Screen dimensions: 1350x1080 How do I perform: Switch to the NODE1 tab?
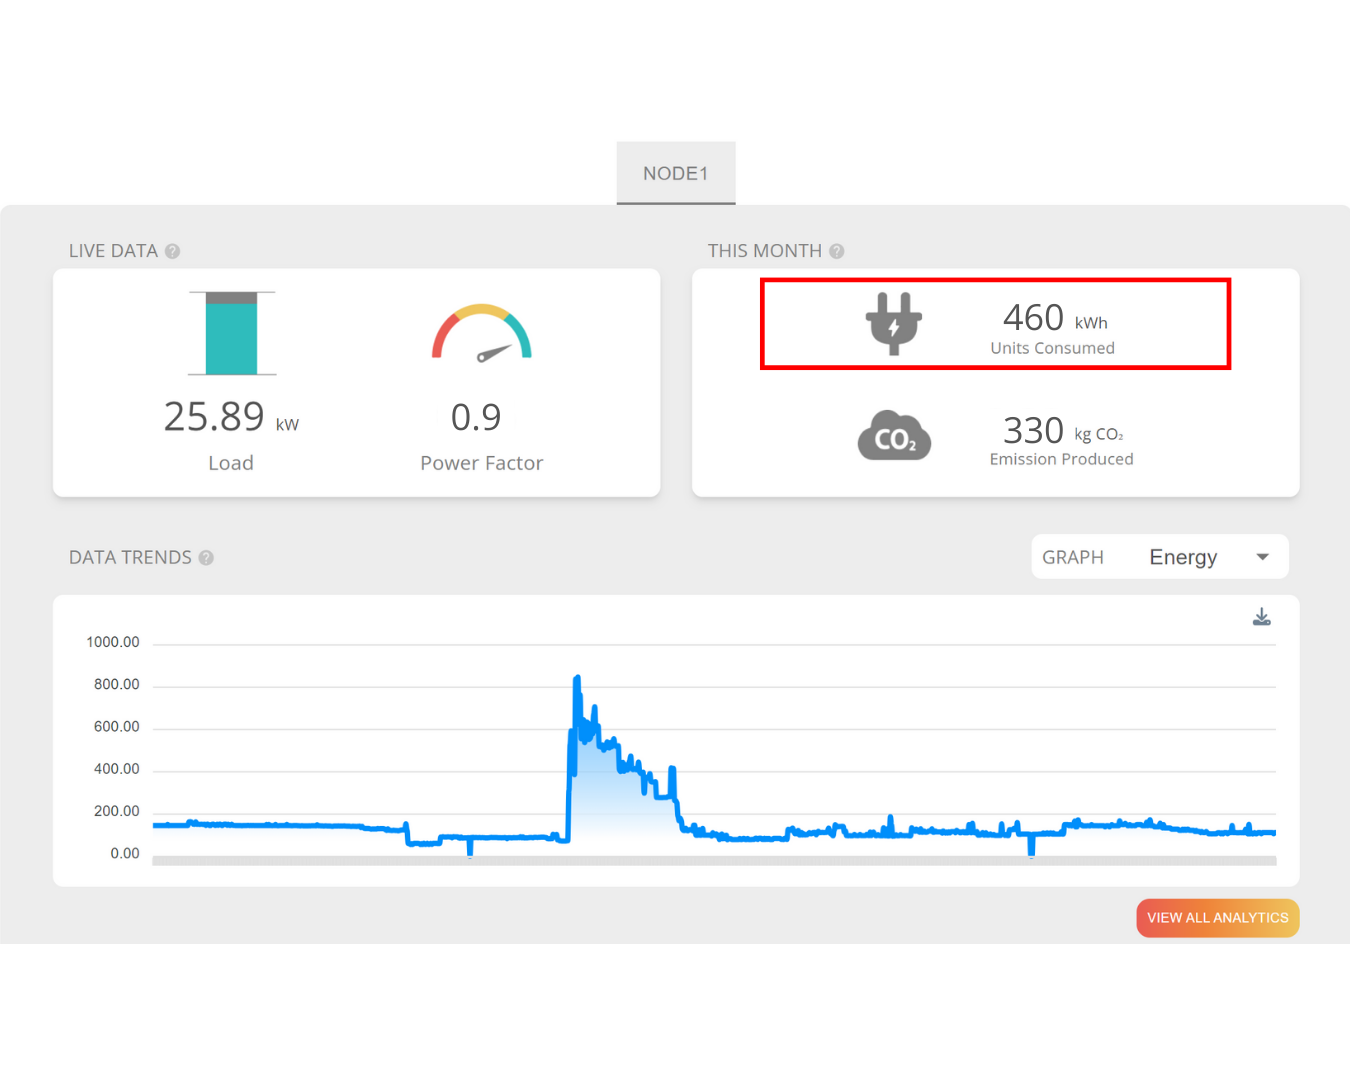click(676, 173)
